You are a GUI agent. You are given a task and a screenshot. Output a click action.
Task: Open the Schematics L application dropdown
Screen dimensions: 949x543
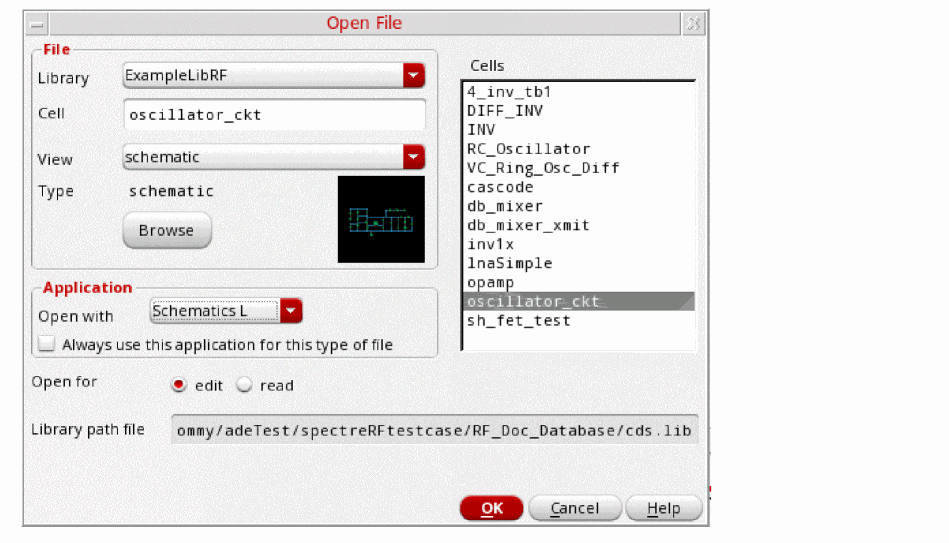point(291,312)
